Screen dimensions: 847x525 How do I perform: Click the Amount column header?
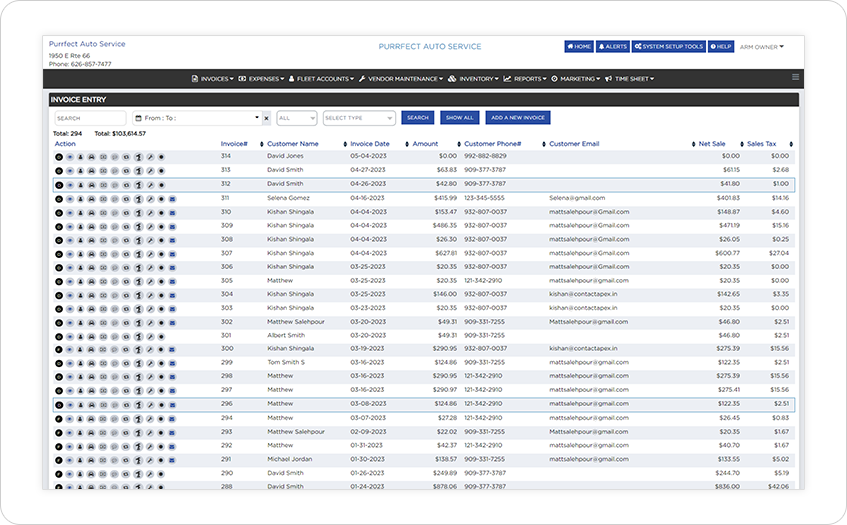tap(425, 144)
